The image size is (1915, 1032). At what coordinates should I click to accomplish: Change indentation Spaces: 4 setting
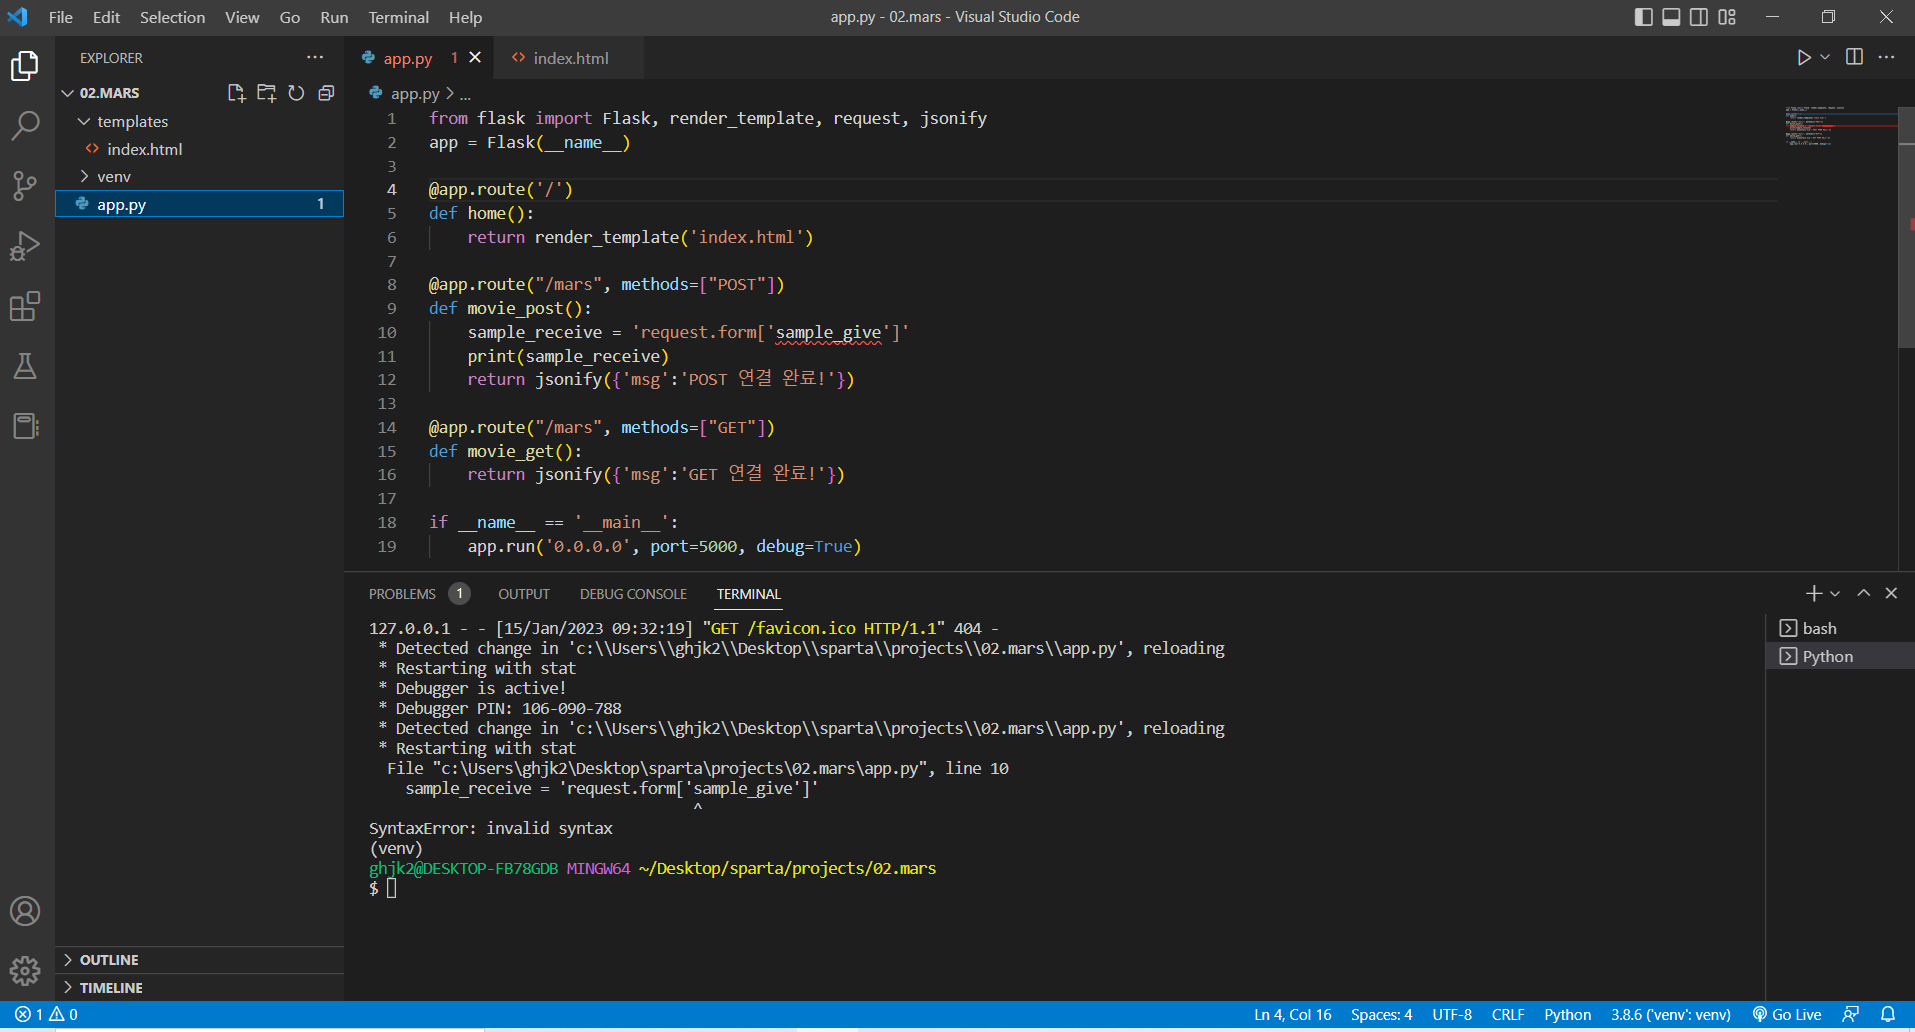coord(1381,1014)
